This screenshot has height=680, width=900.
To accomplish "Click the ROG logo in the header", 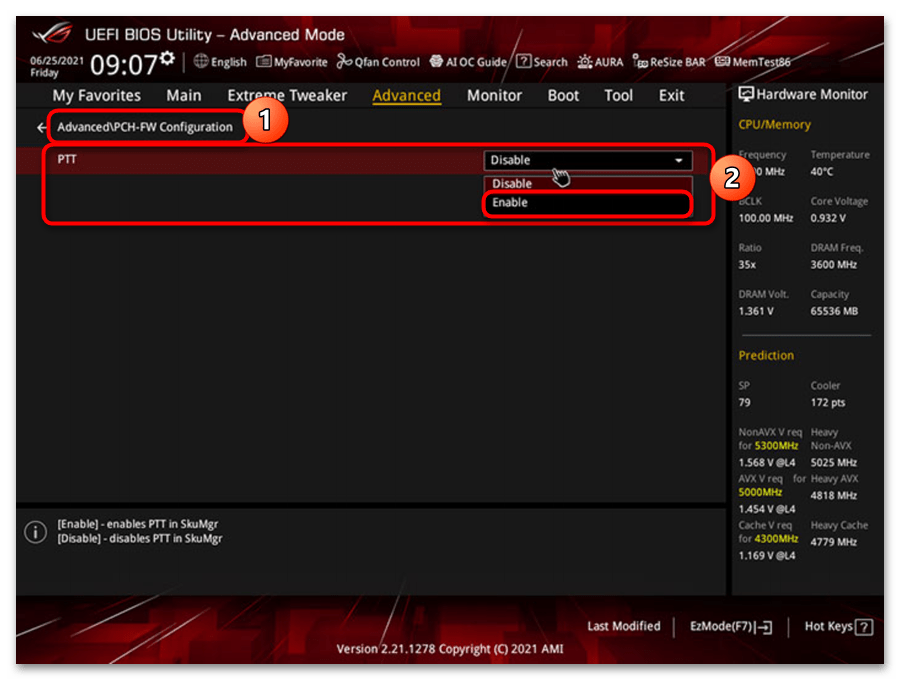I will click(53, 33).
